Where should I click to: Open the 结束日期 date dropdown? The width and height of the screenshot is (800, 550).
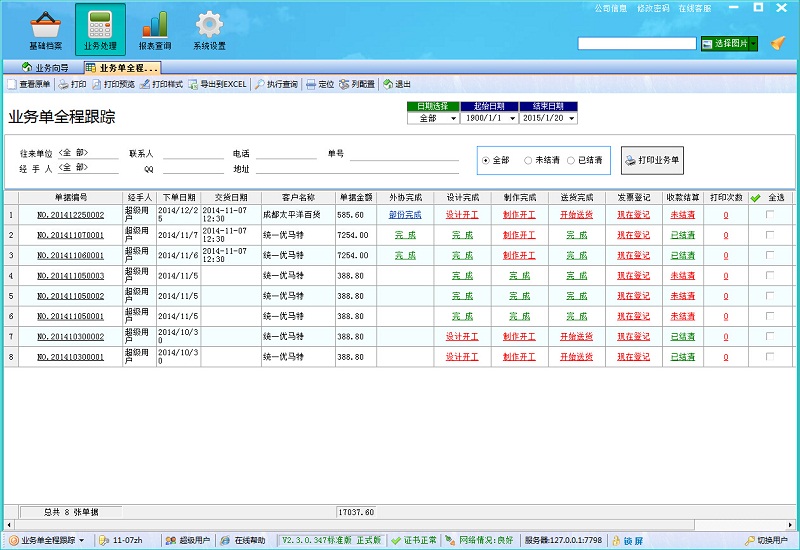pos(571,118)
